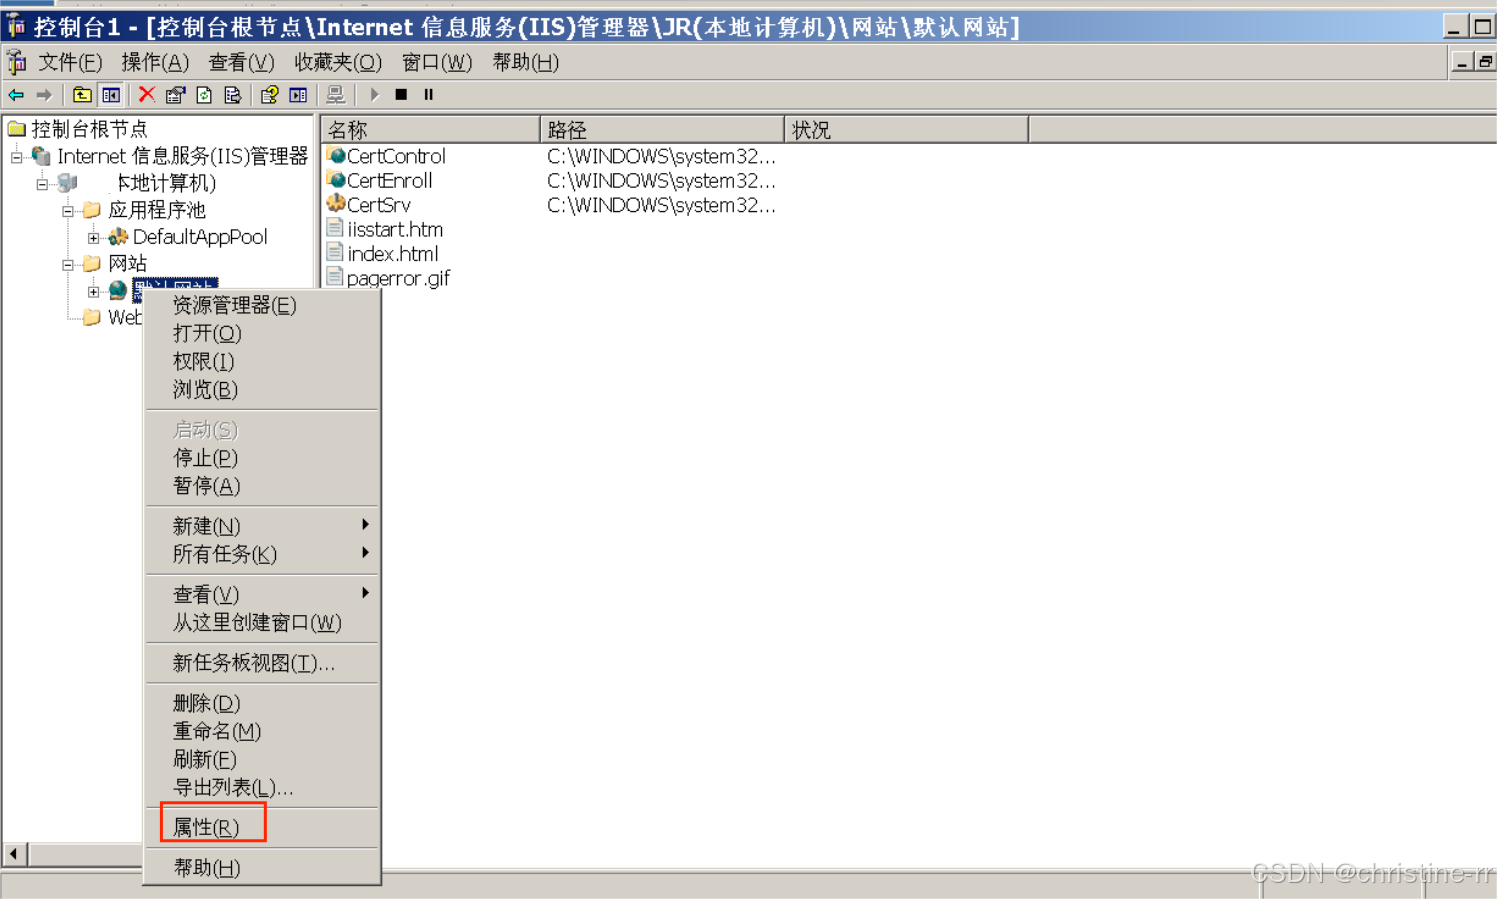Expand the DefaultAppPool tree node
Viewport: 1497px width, 899px height.
click(x=94, y=238)
